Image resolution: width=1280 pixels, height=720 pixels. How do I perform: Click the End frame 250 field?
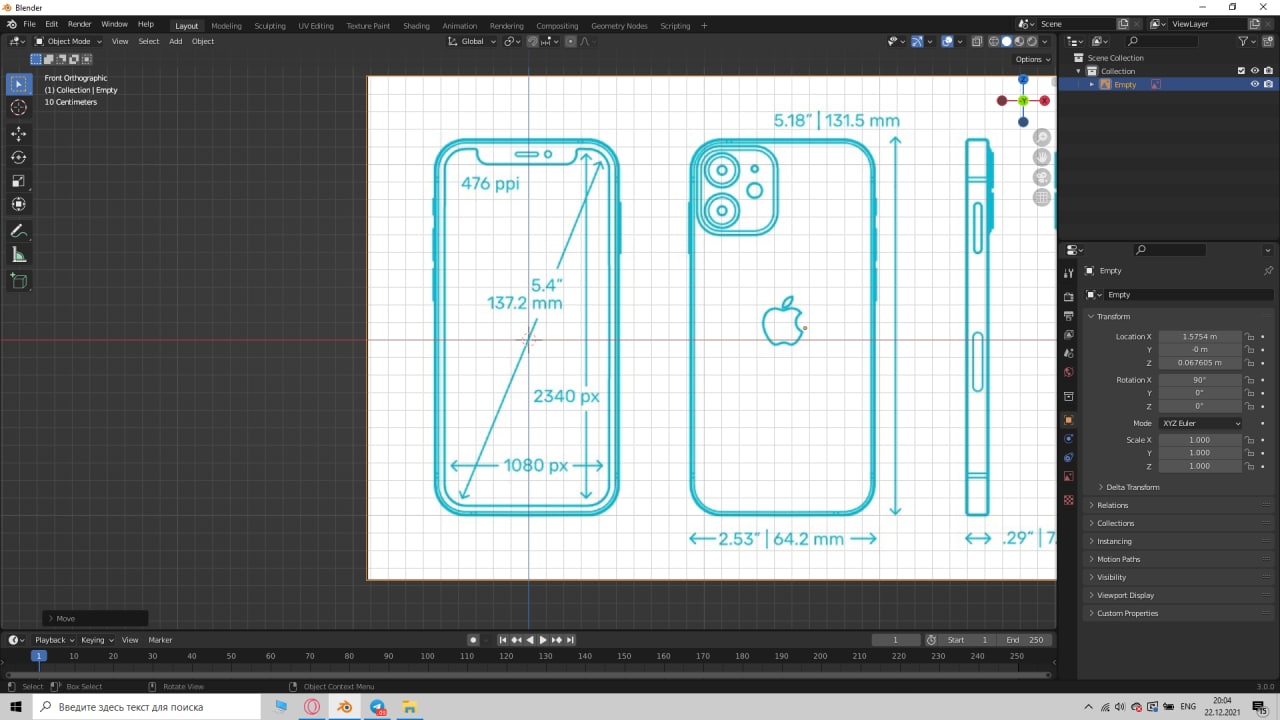1023,640
